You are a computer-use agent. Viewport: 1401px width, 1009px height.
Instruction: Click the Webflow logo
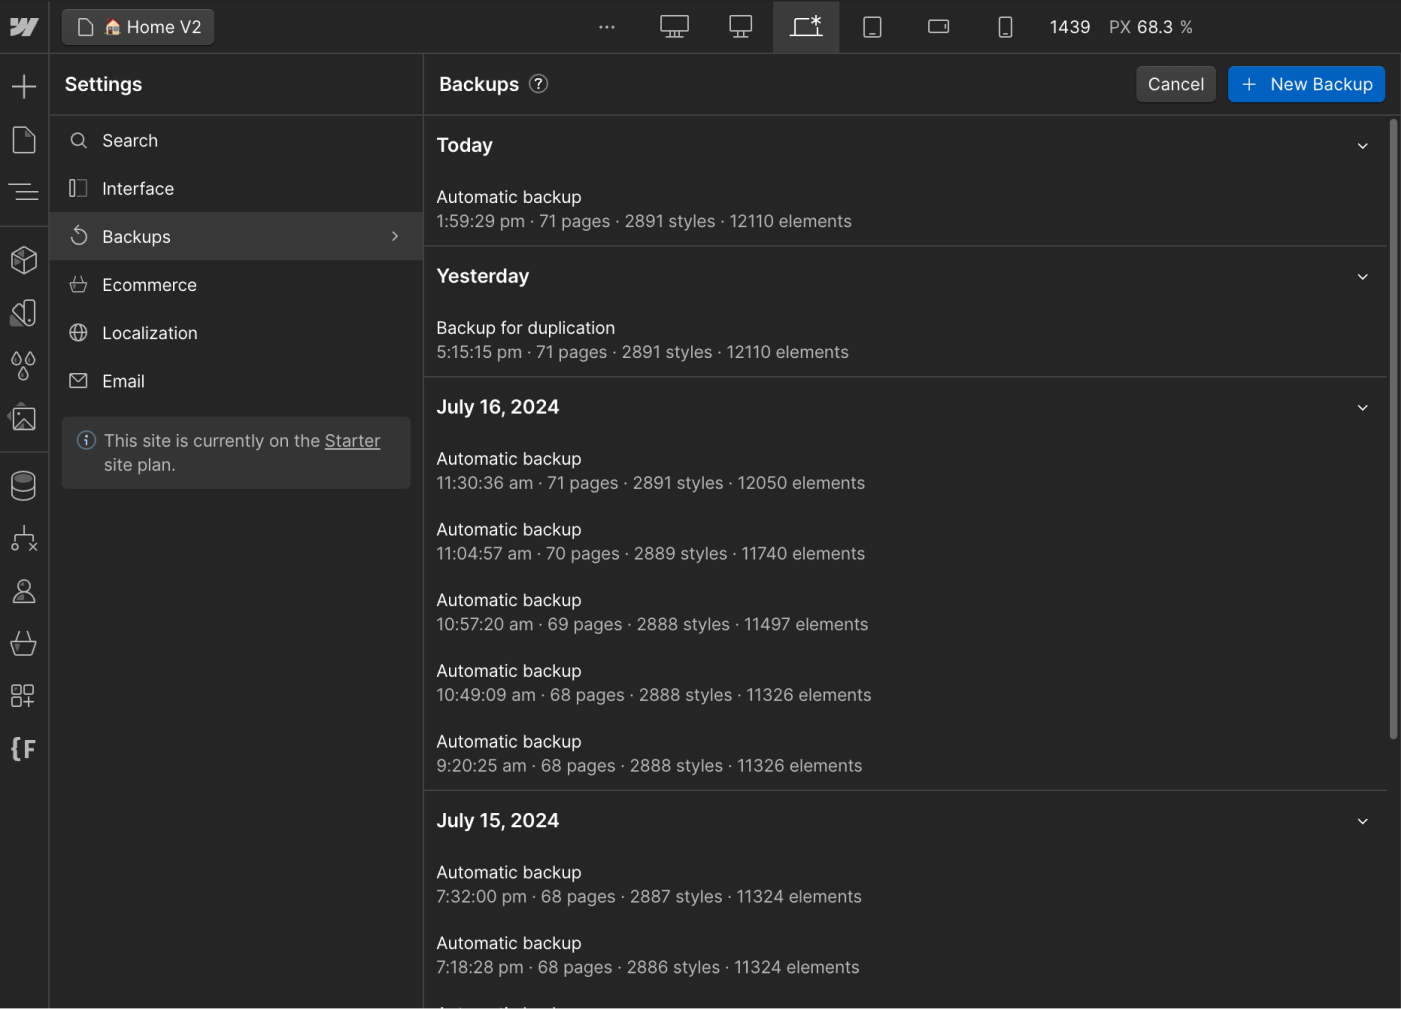(x=24, y=27)
